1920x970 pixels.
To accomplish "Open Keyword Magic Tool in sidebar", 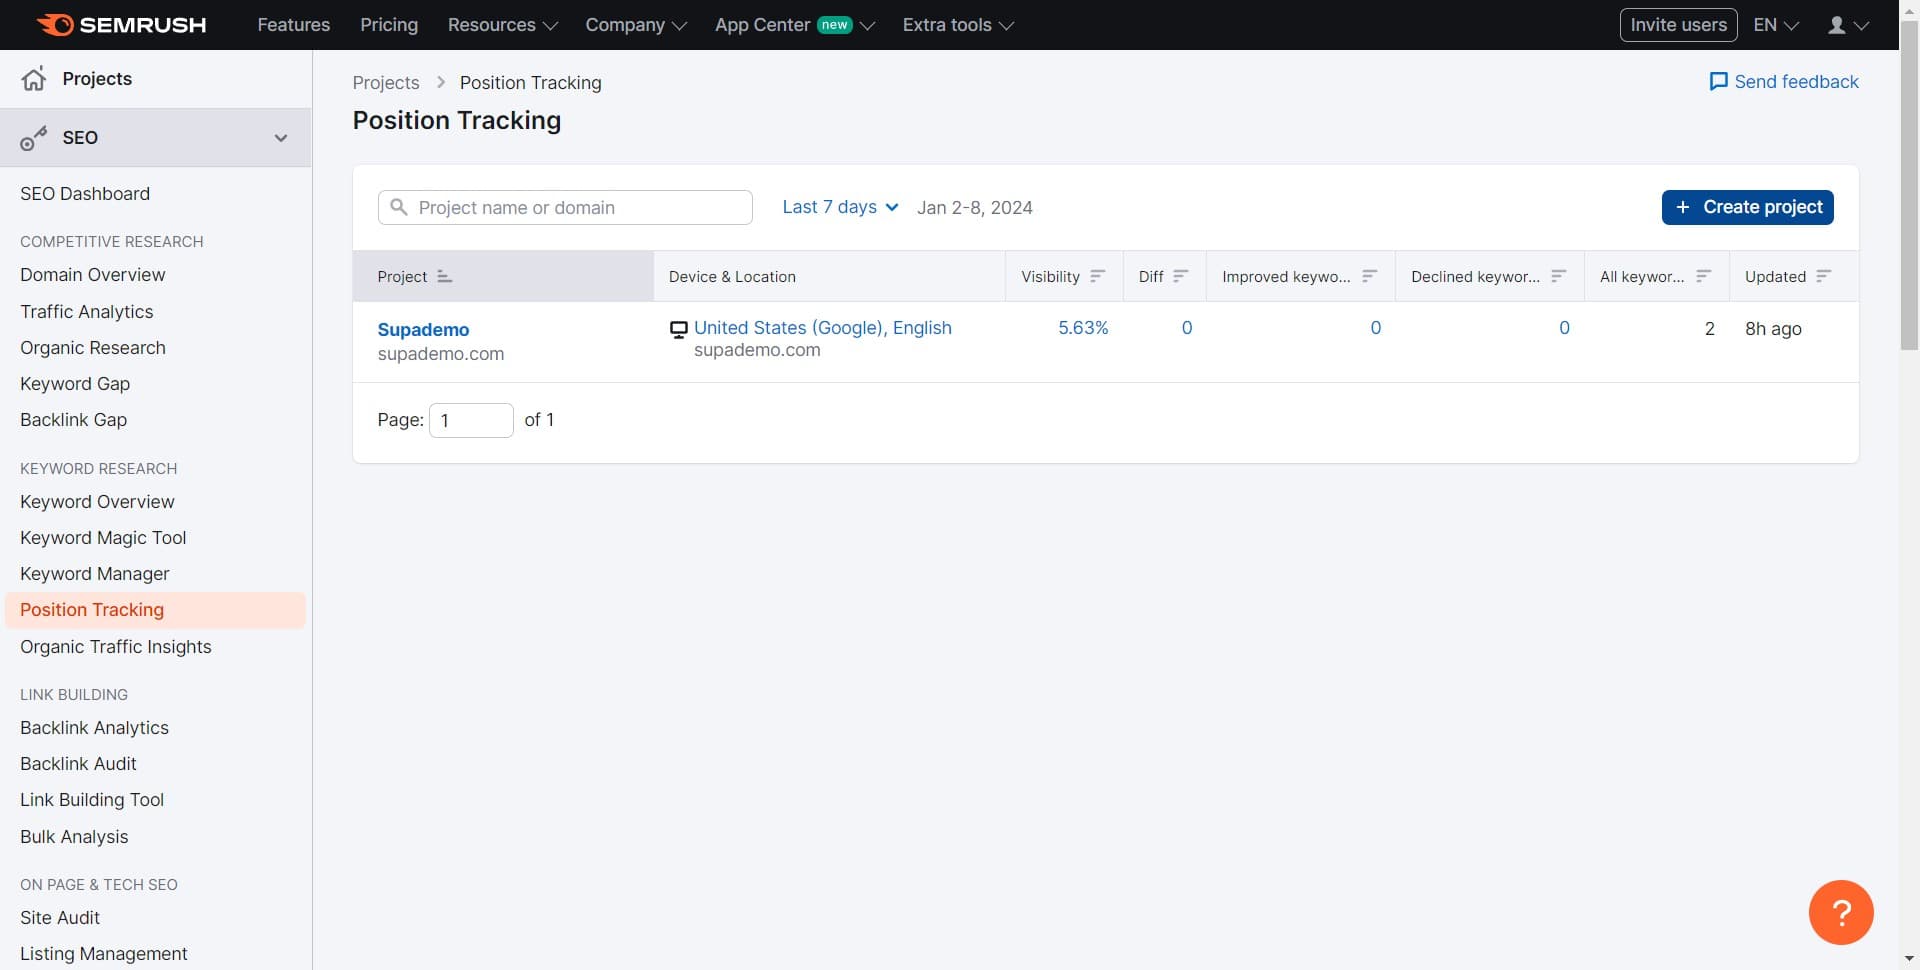I will (103, 538).
